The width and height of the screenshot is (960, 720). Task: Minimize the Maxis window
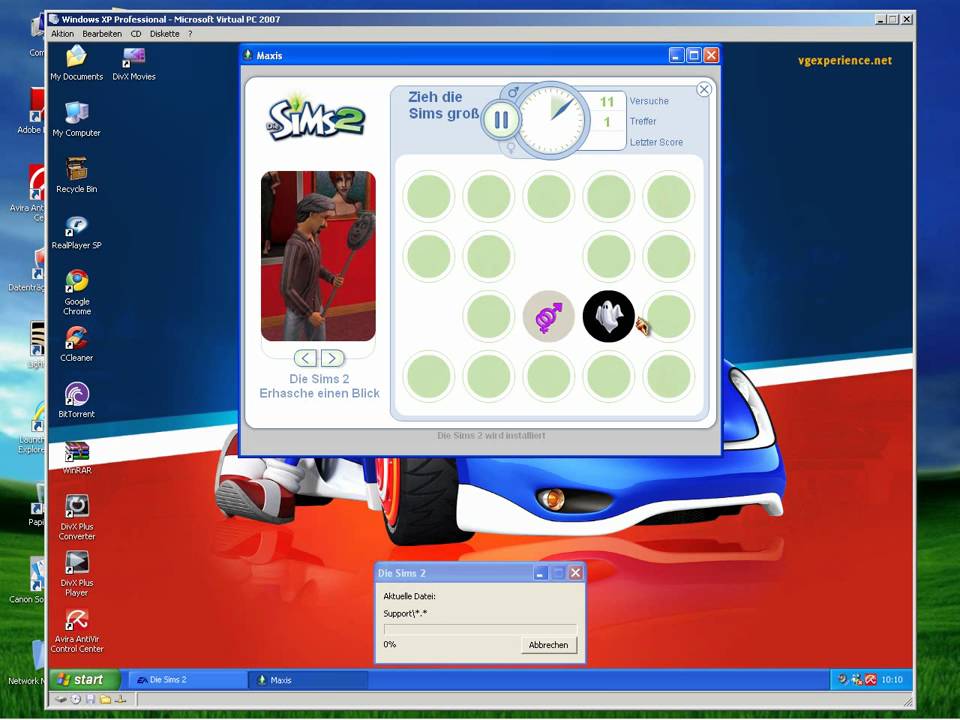coord(676,56)
